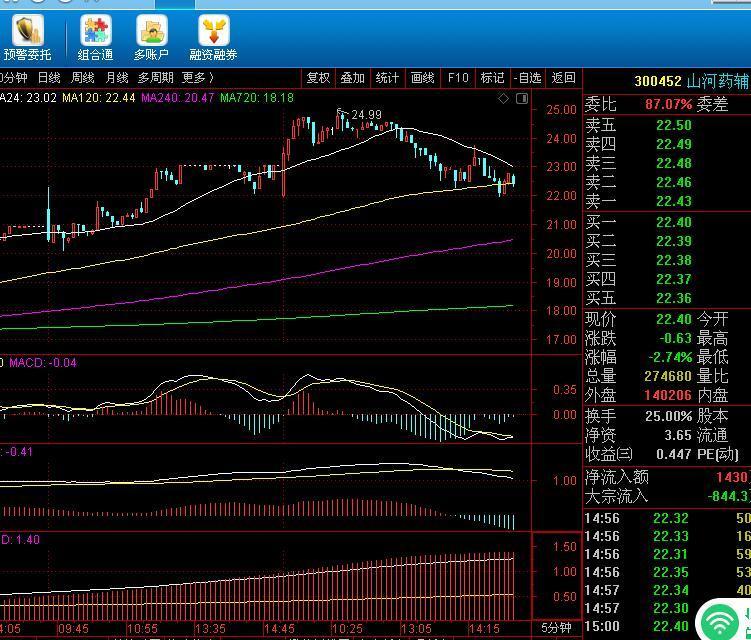Expand the 更多 more periods menu

click(197, 78)
